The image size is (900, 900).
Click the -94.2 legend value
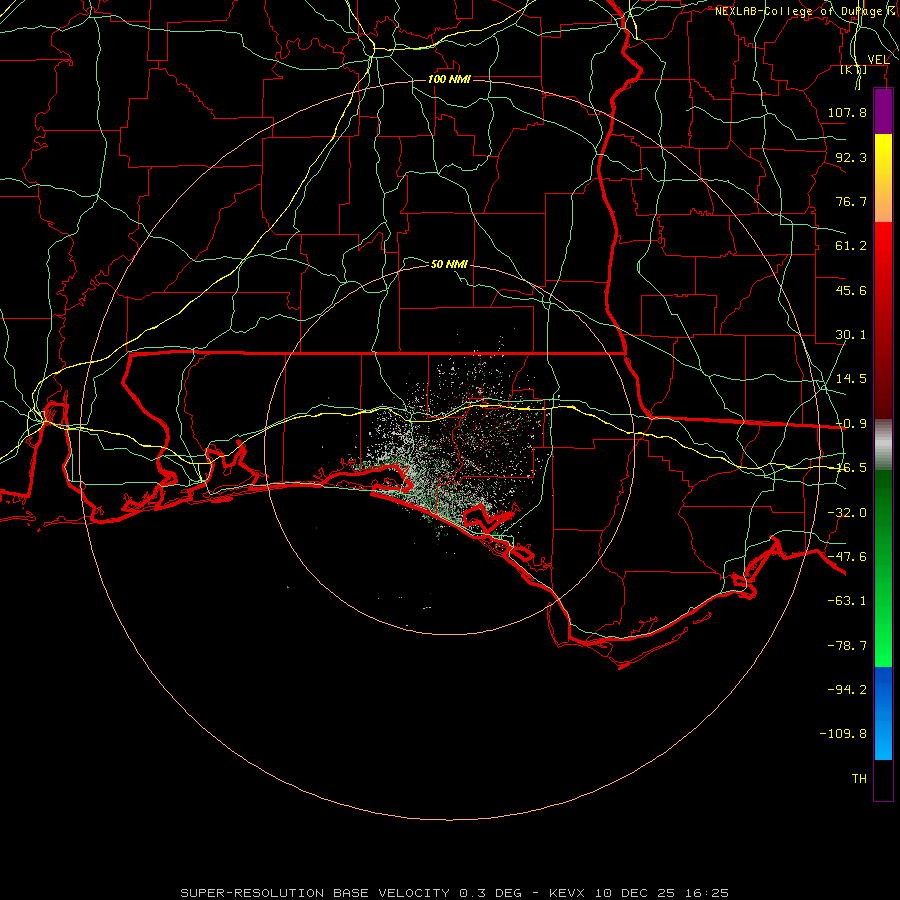(x=847, y=689)
